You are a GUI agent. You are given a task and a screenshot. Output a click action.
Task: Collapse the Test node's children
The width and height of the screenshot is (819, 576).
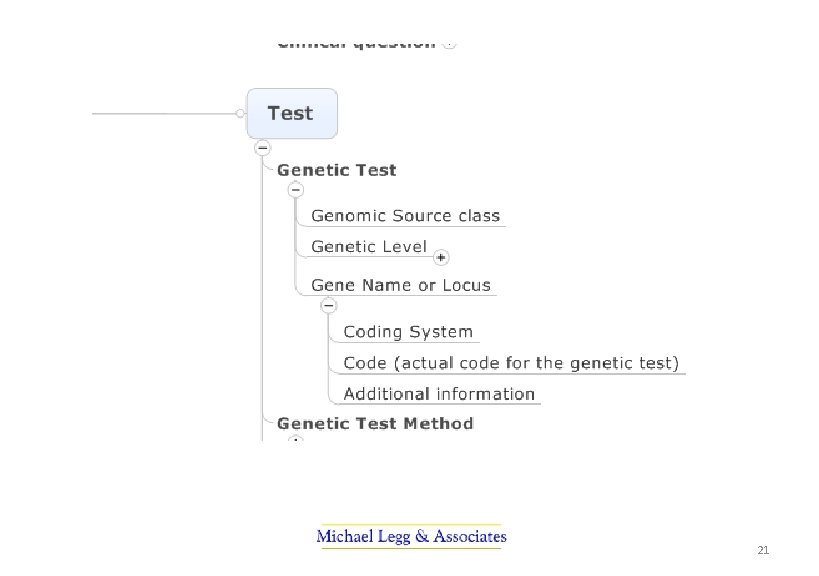pyautogui.click(x=262, y=147)
